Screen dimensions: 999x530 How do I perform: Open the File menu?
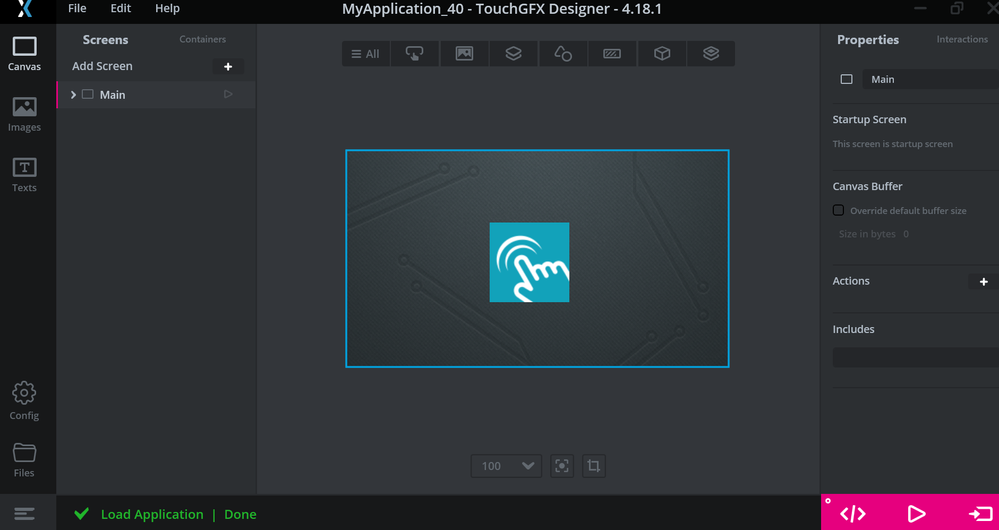click(x=77, y=9)
